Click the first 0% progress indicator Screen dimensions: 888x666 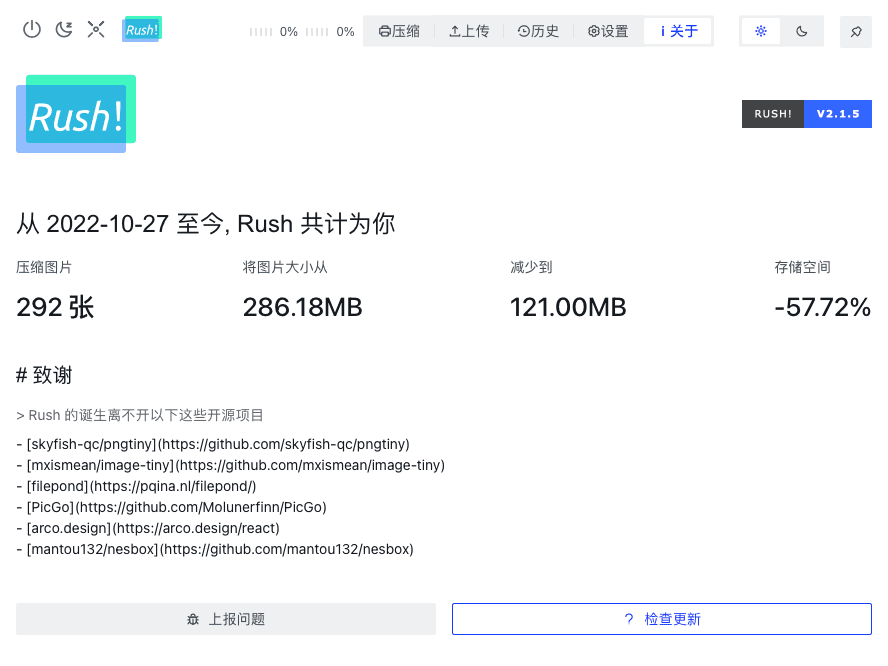tap(274, 32)
